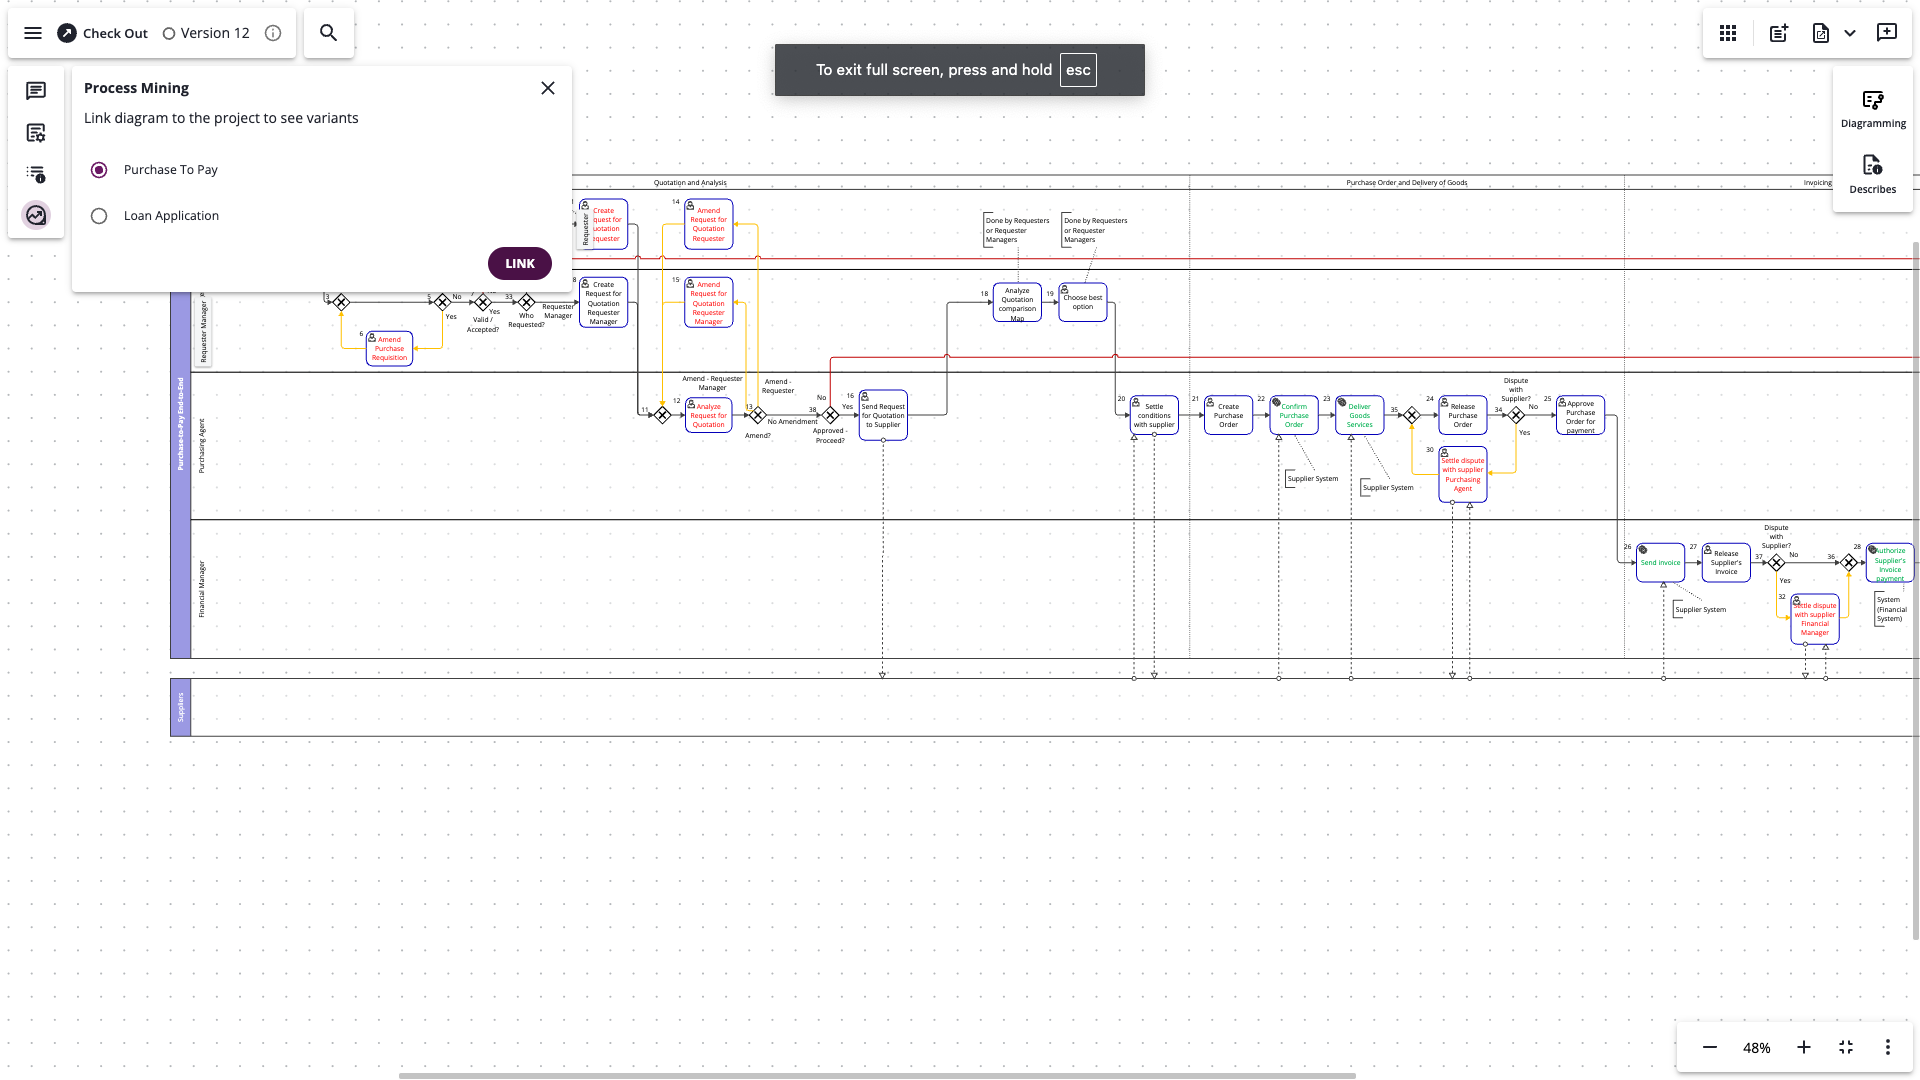Click the add feedback comment icon

pos(1886,33)
